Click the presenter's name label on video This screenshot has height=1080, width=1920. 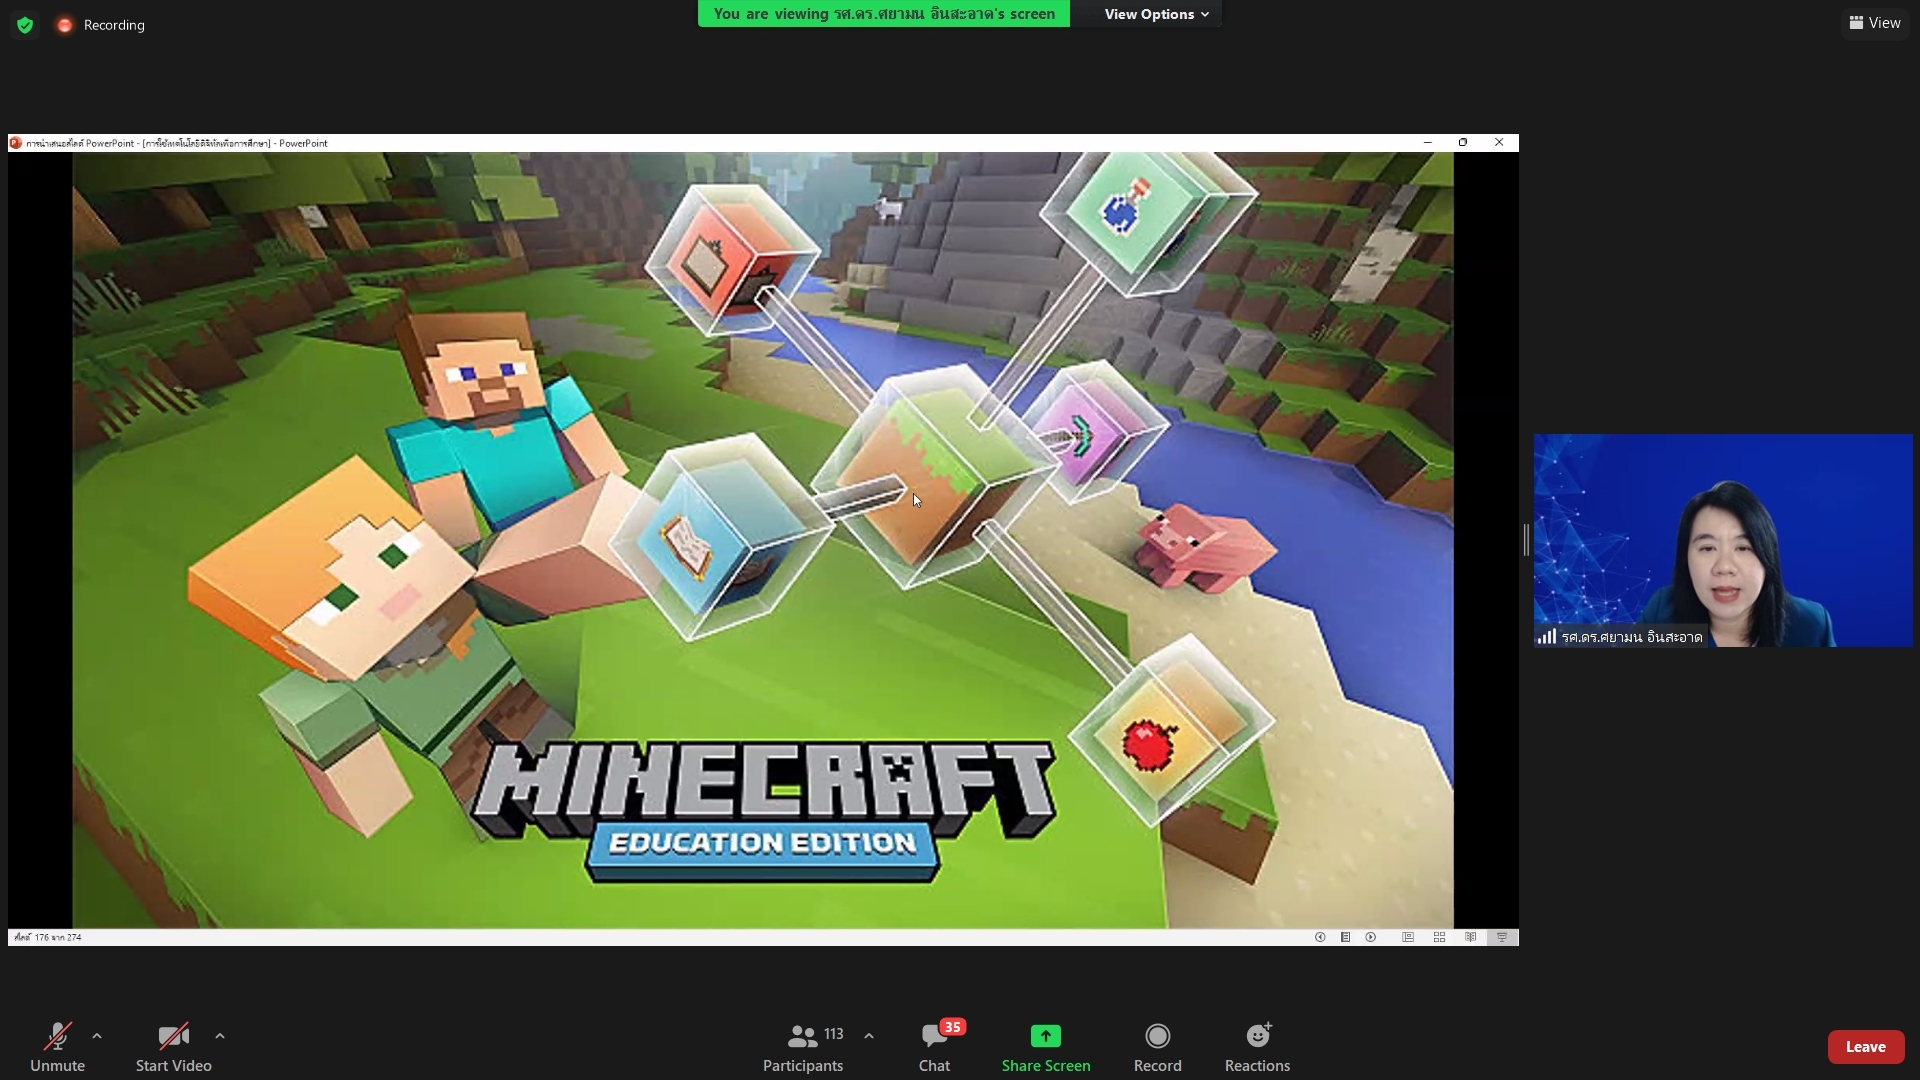click(1632, 637)
